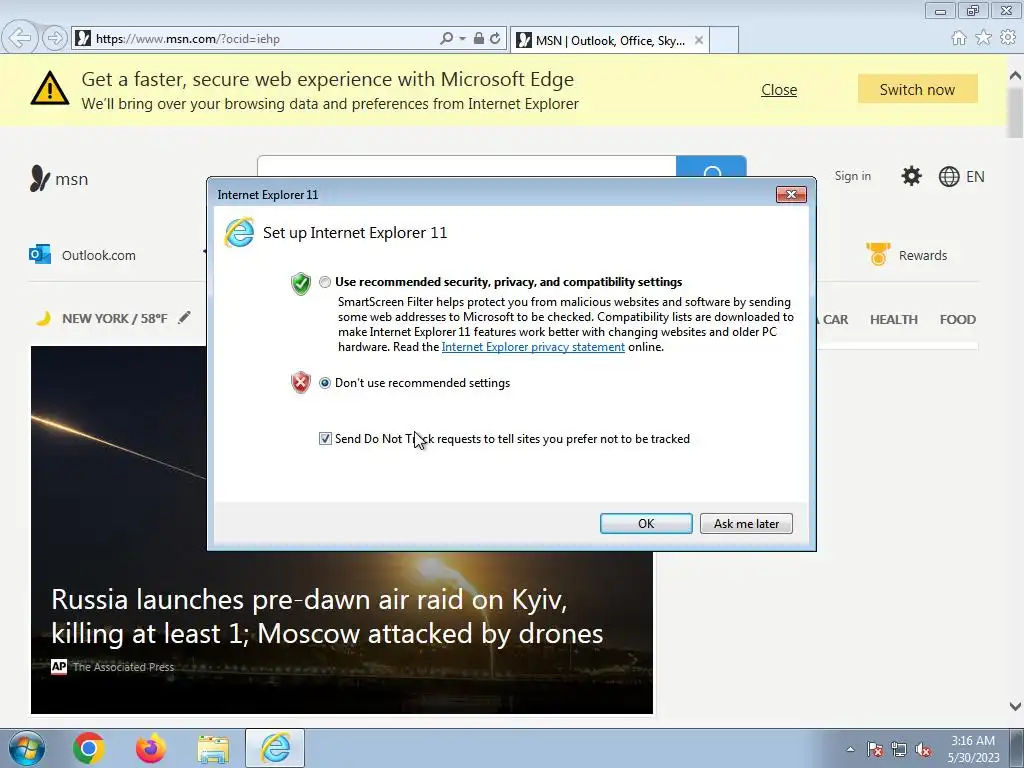
Task: Click the address bar URL field
Action: coord(261,39)
